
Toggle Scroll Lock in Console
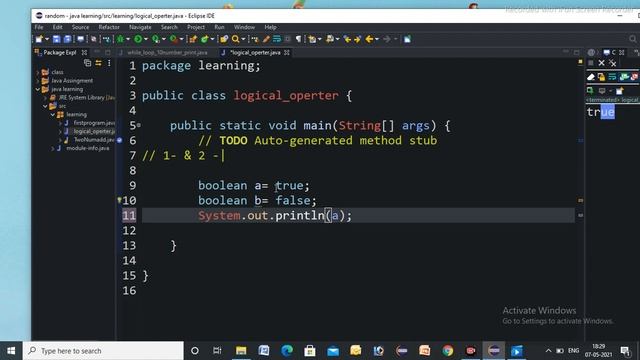tap(601, 77)
